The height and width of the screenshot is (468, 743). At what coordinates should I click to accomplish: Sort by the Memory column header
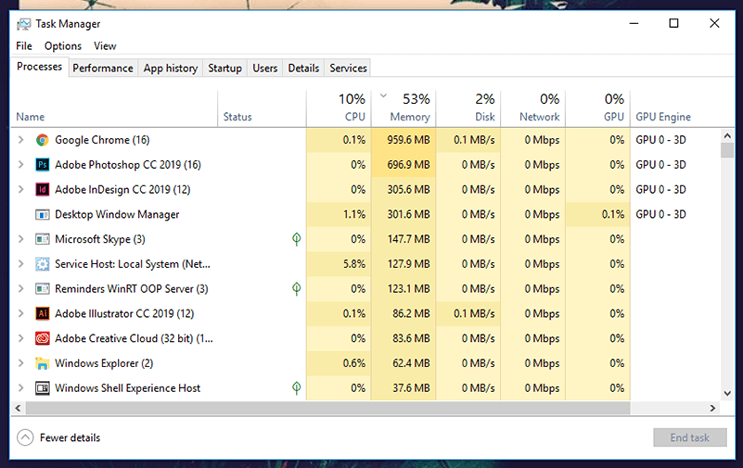coord(404,108)
